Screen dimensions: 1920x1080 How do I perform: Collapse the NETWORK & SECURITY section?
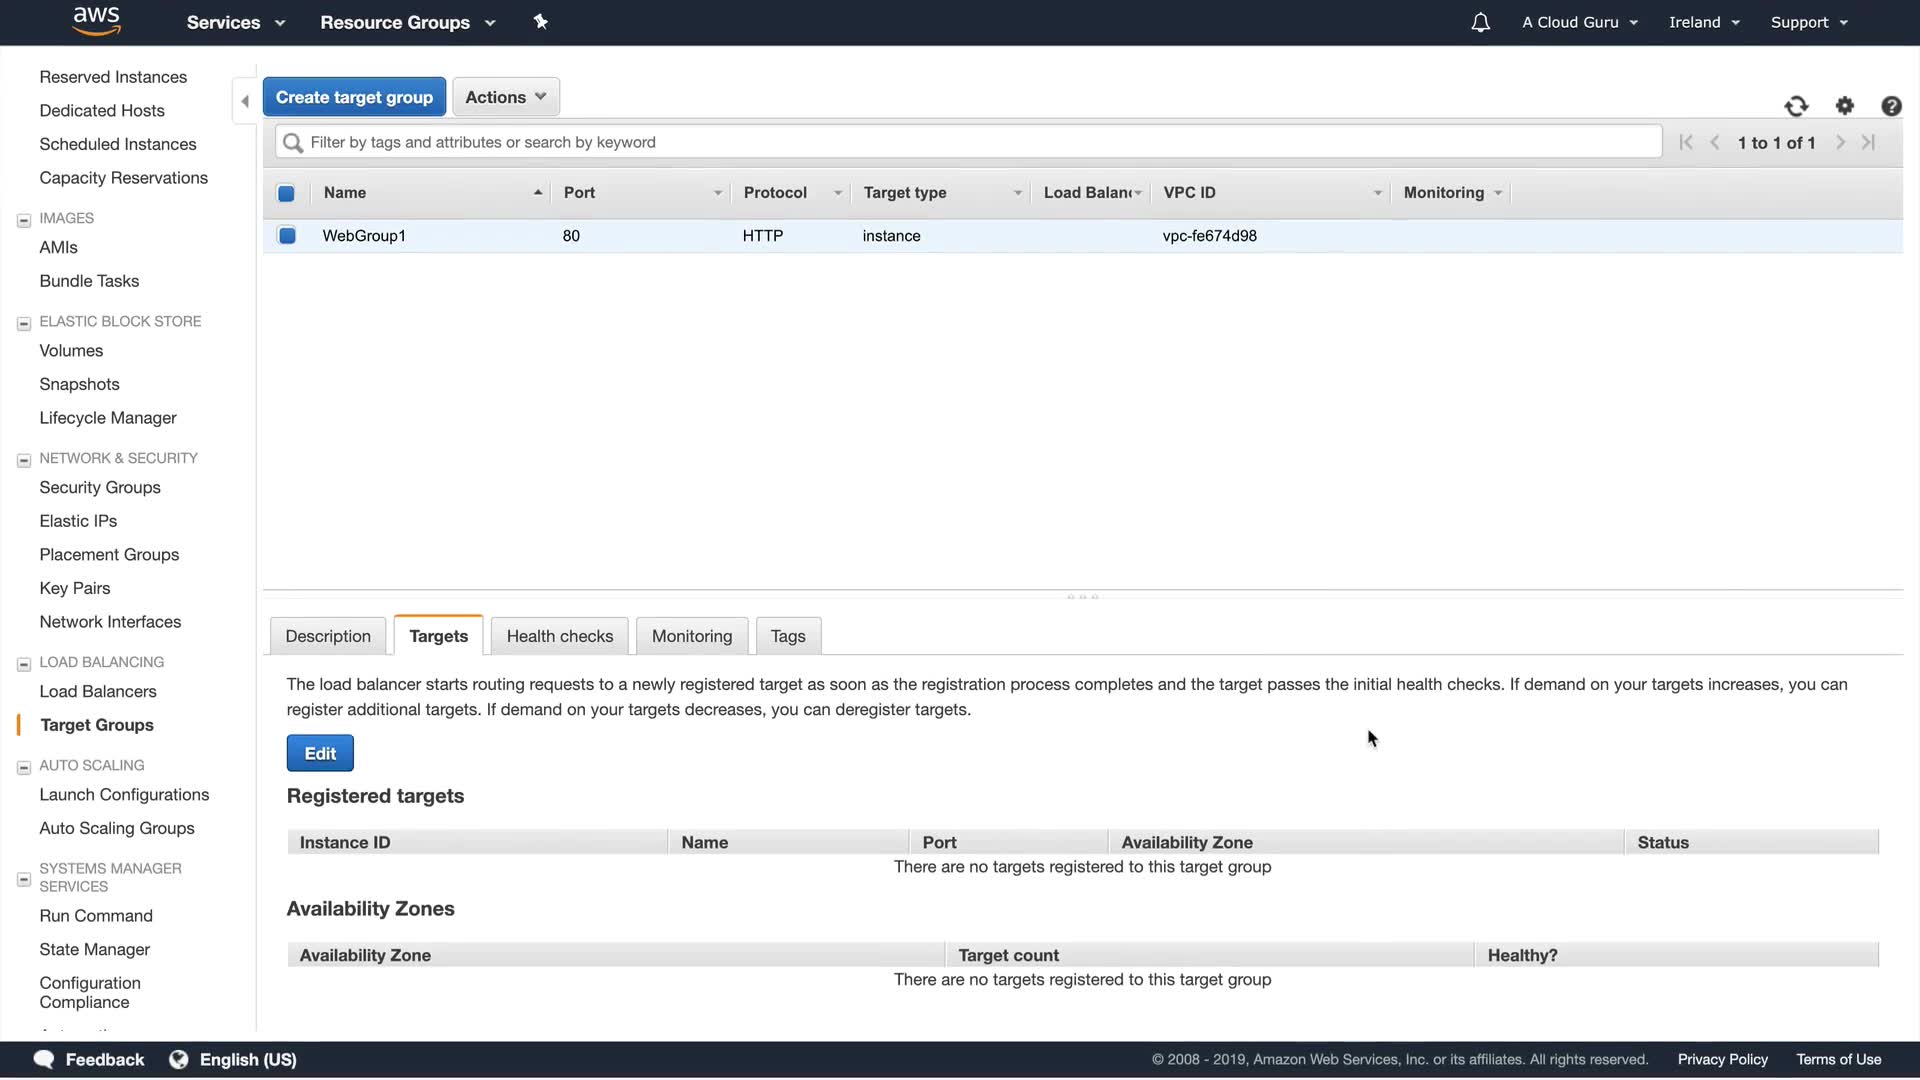tap(24, 460)
